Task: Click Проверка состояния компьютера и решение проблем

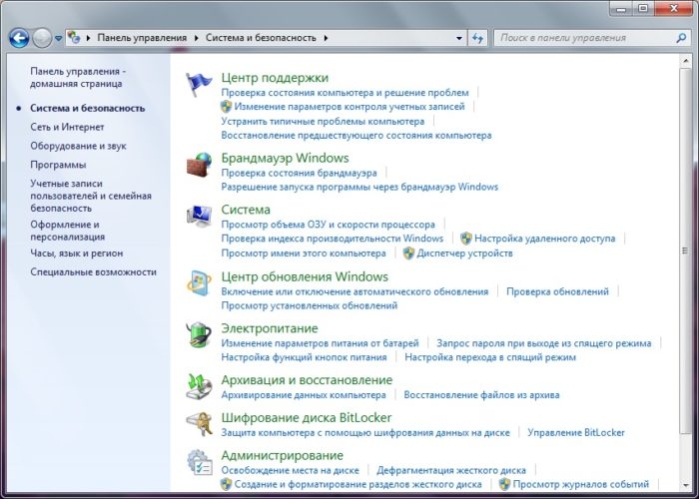Action: 345,93
